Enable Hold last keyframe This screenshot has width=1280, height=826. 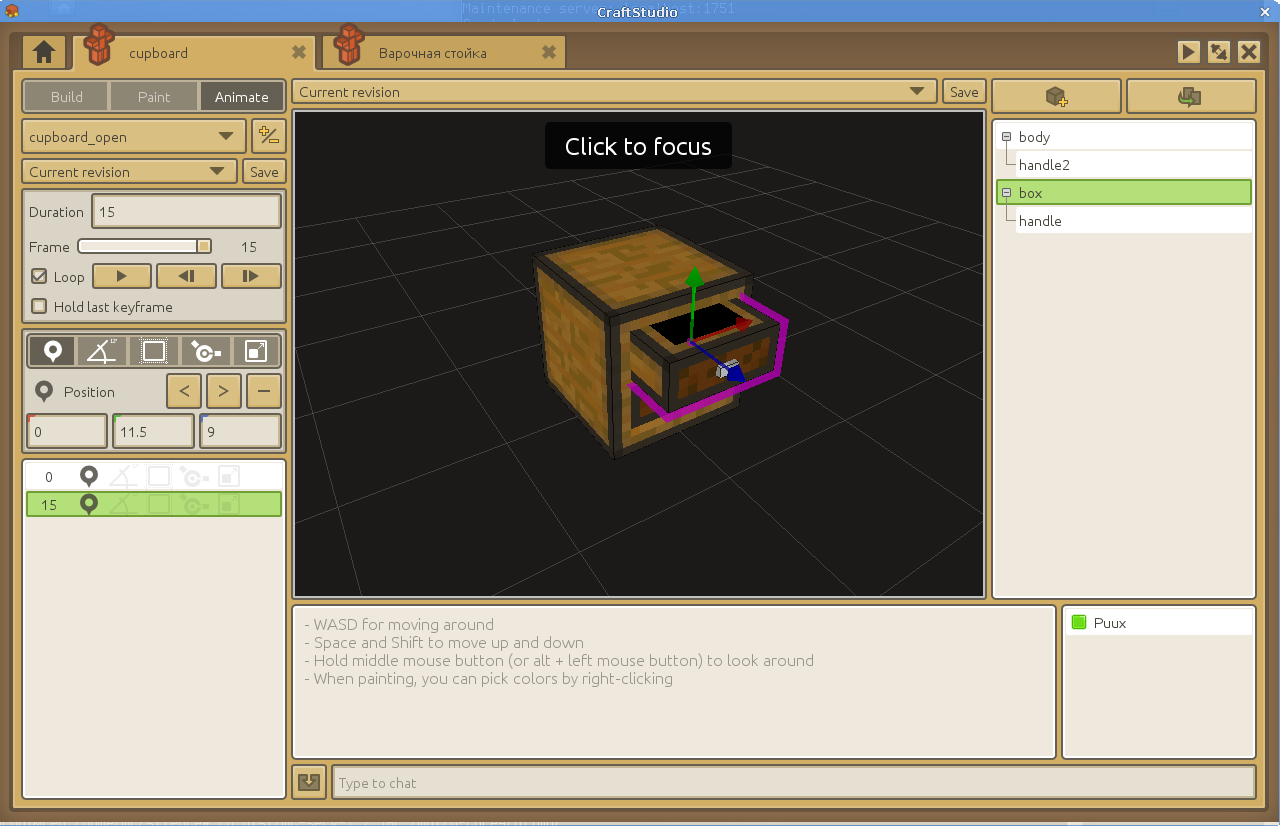(40, 306)
